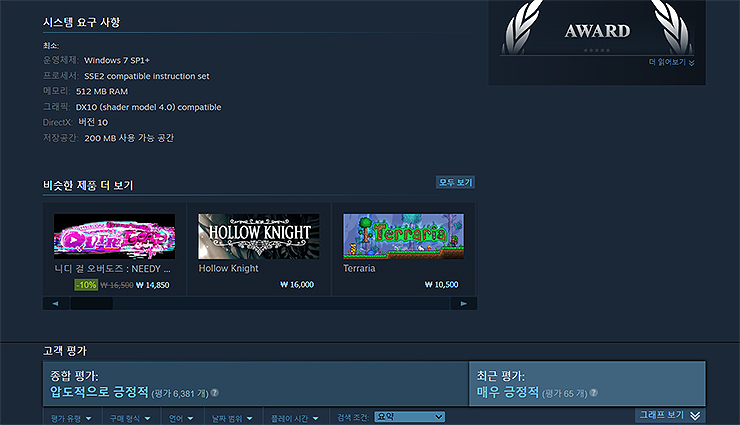Click the 비슷한 제품 더 보기 heading
The image size is (740, 425).
coord(88,185)
